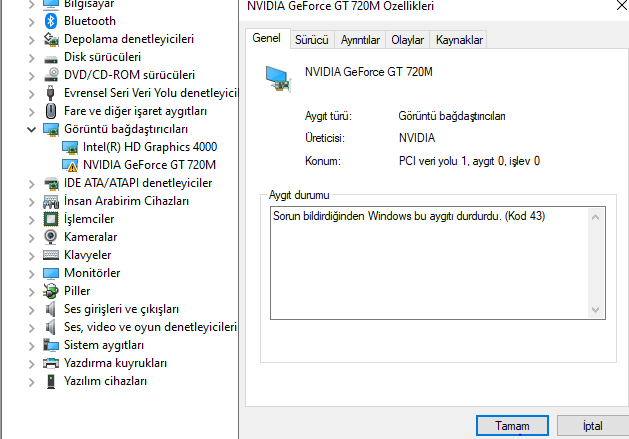Expand the Bluetooth tree node
Image resolution: width=629 pixels, height=439 pixels.
point(32,22)
